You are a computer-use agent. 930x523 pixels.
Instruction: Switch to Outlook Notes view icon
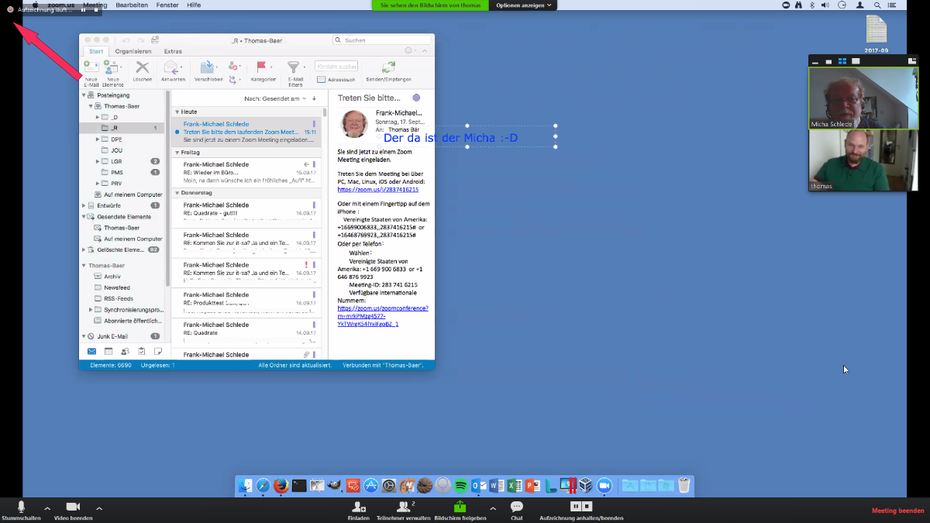pyautogui.click(x=158, y=352)
